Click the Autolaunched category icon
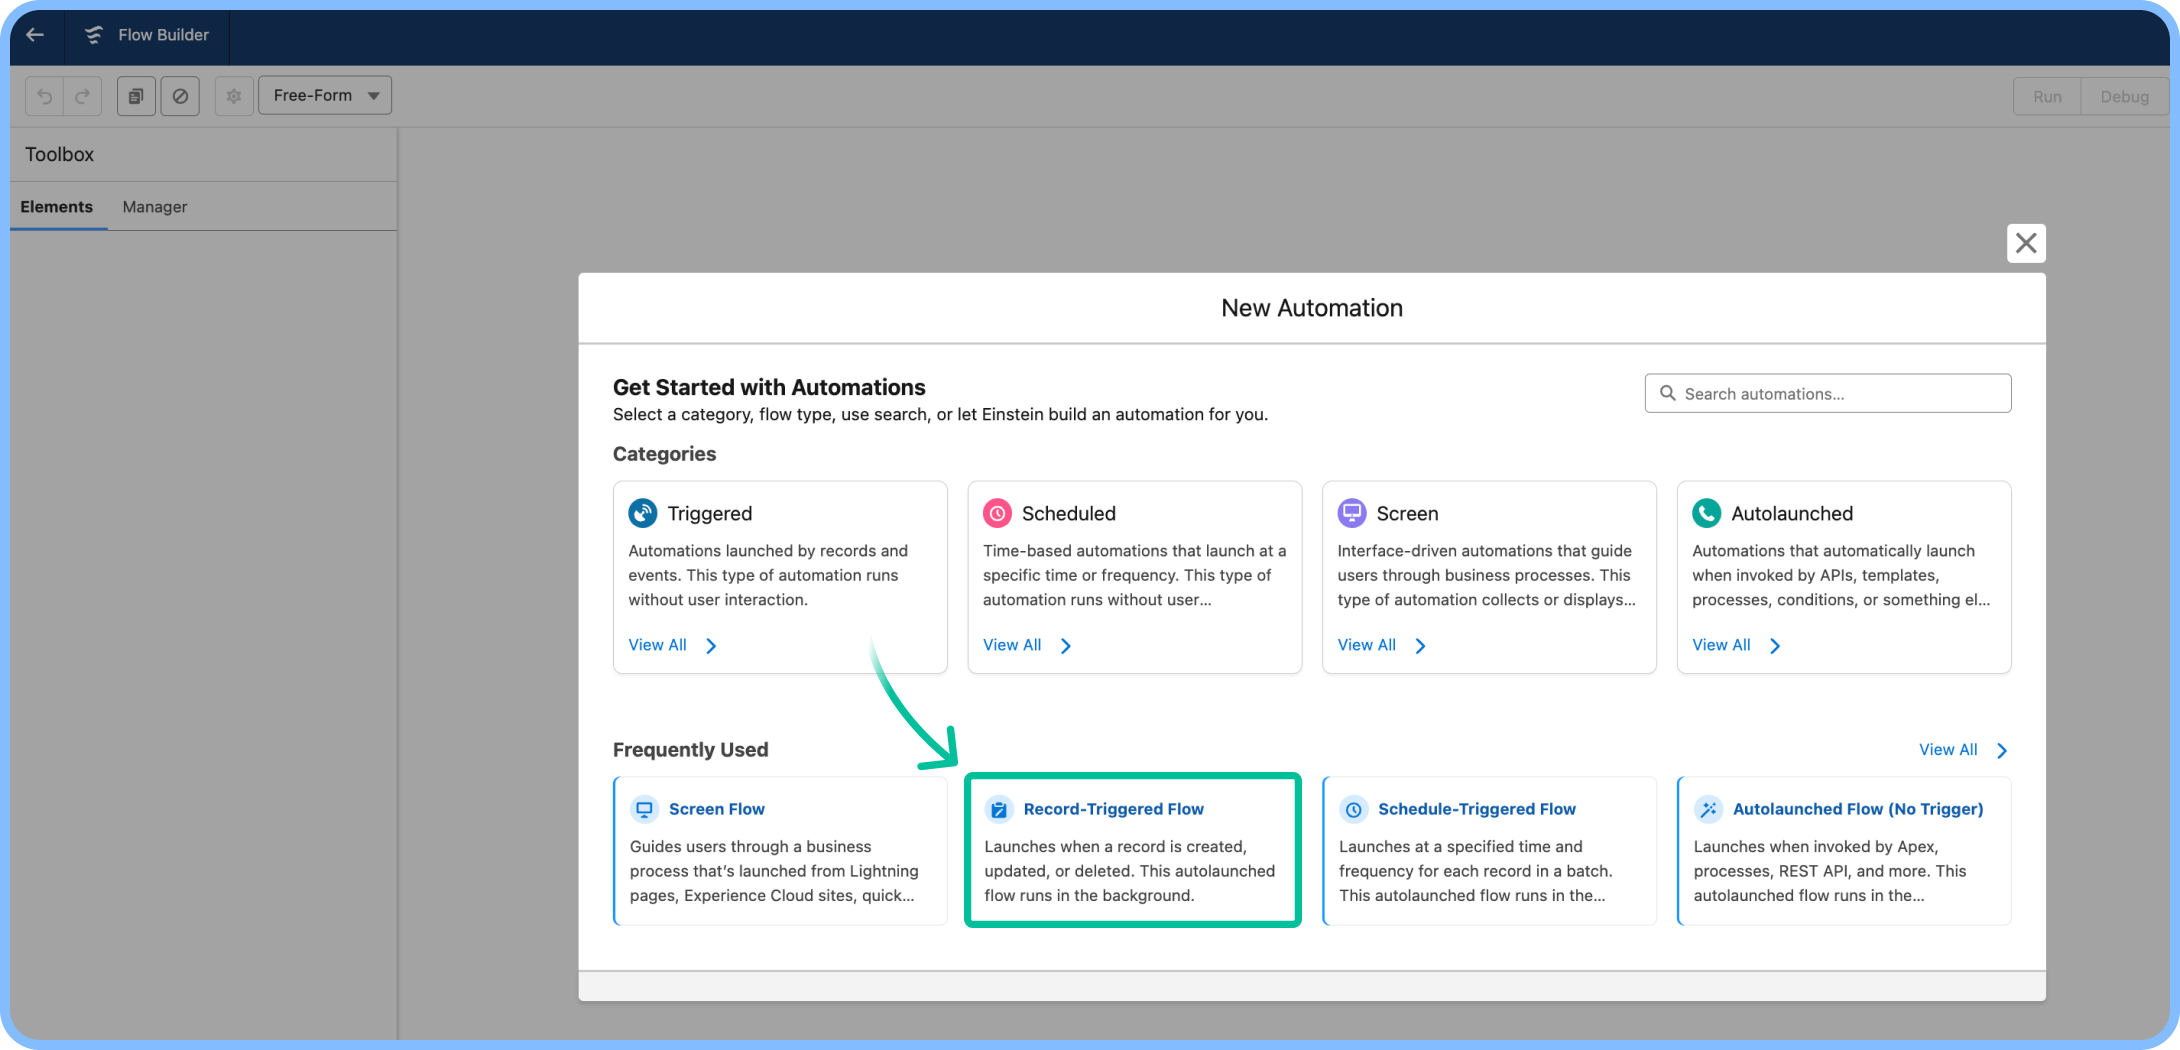Screen dimensions: 2180x1050 coord(1706,513)
